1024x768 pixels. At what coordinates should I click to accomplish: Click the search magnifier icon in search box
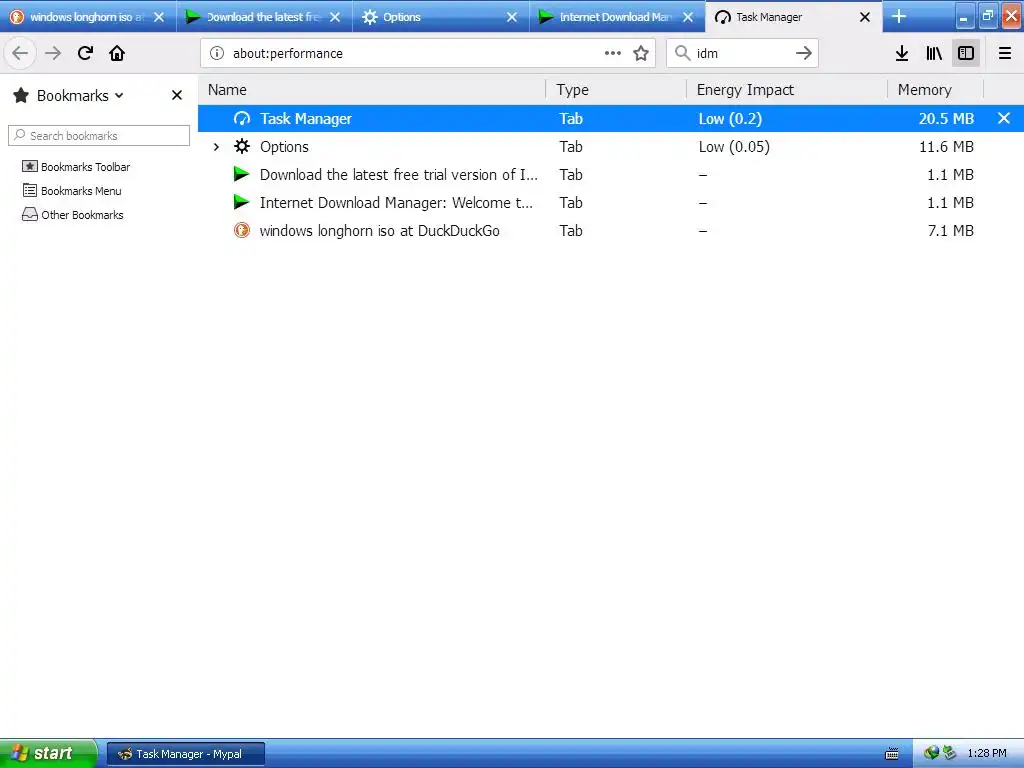[682, 53]
